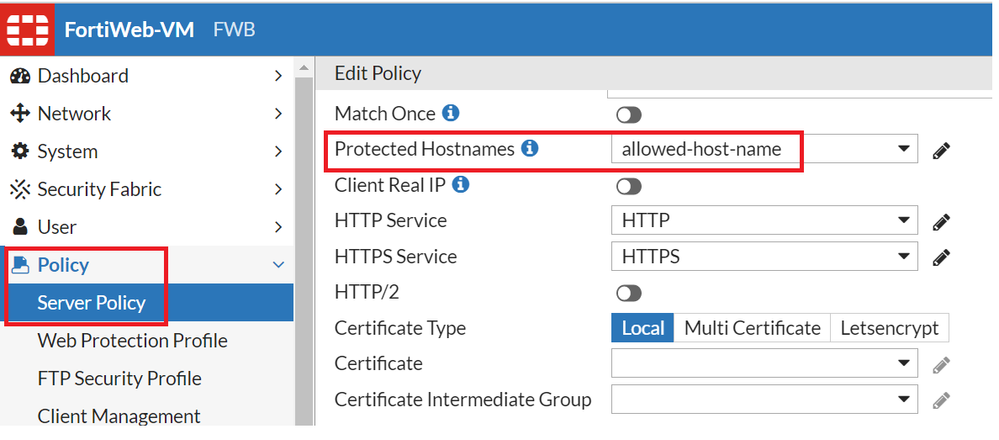Edit the HTTP Service with pencil icon
This screenshot has height=440, width=999.
coord(940,222)
